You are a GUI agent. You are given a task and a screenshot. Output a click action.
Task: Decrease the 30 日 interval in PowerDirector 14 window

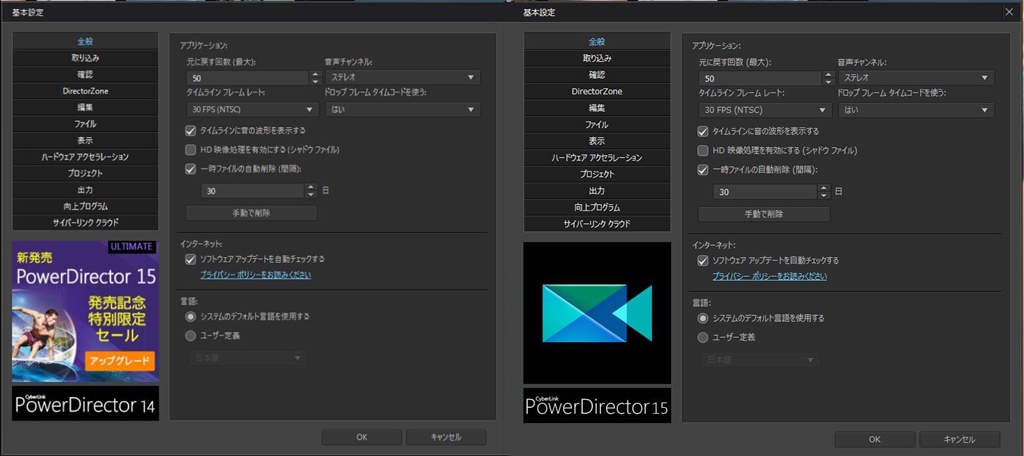point(311,195)
